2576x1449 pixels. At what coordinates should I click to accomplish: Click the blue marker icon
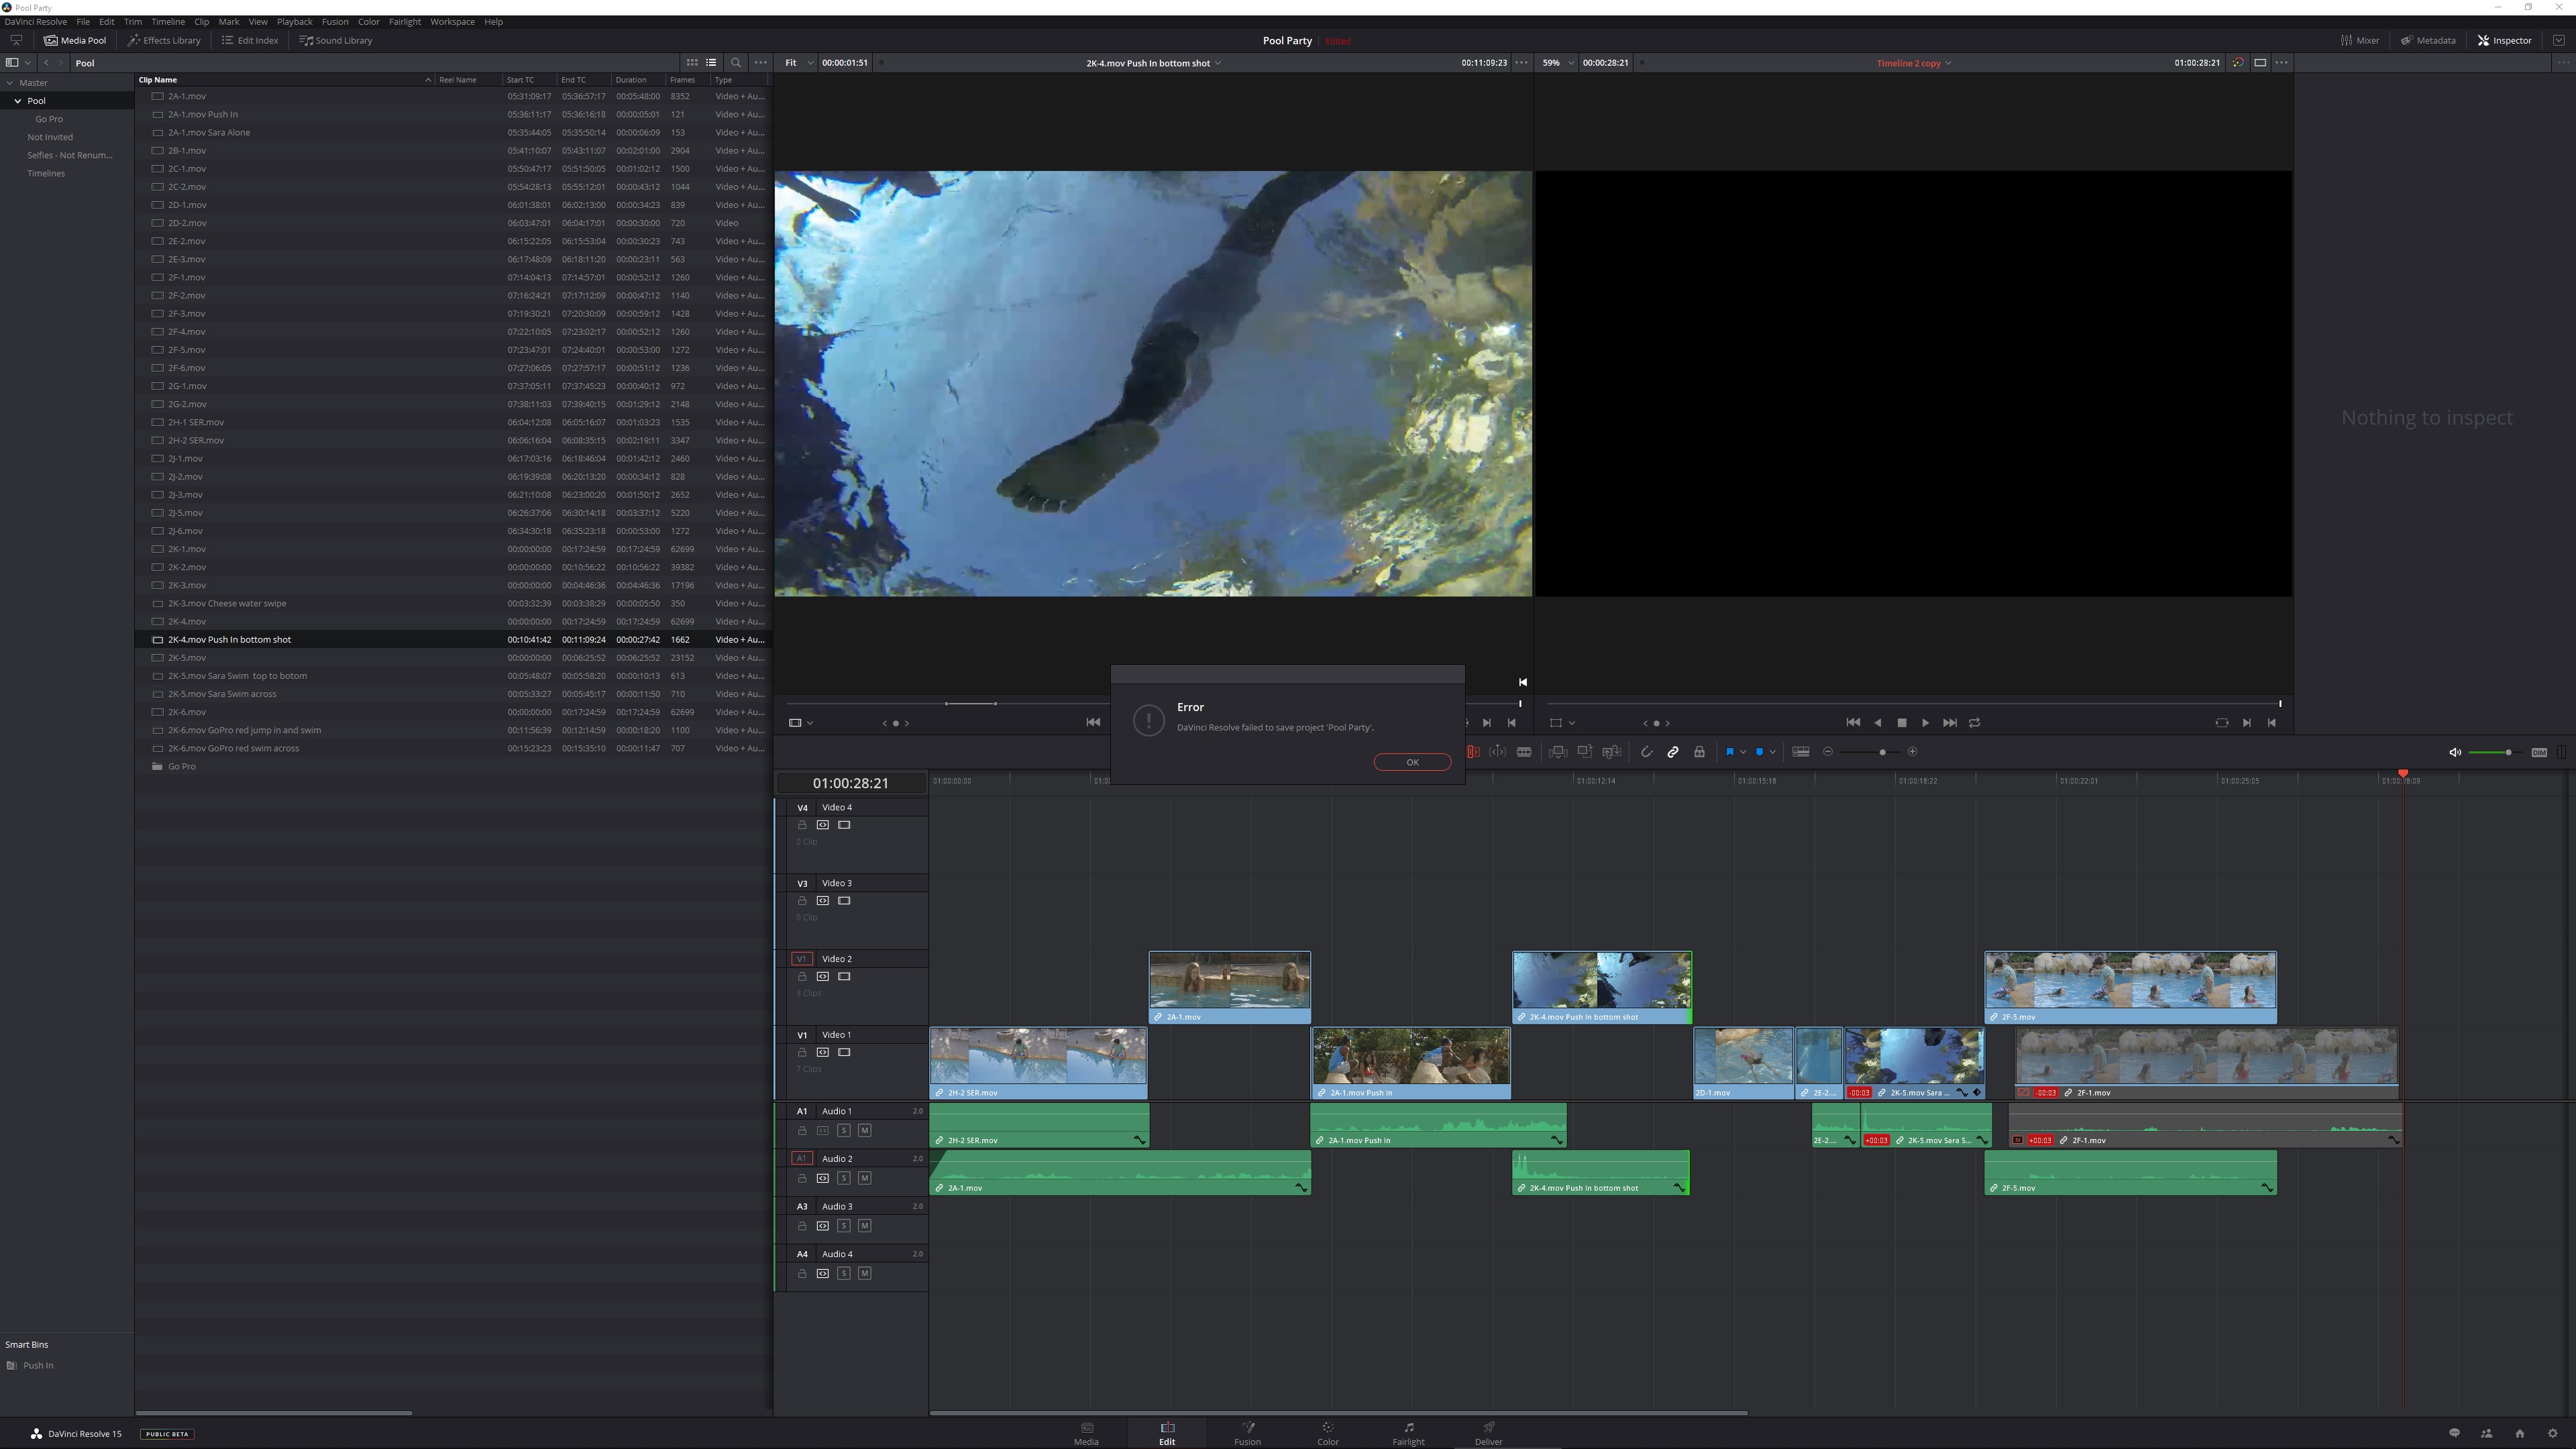click(x=1759, y=752)
